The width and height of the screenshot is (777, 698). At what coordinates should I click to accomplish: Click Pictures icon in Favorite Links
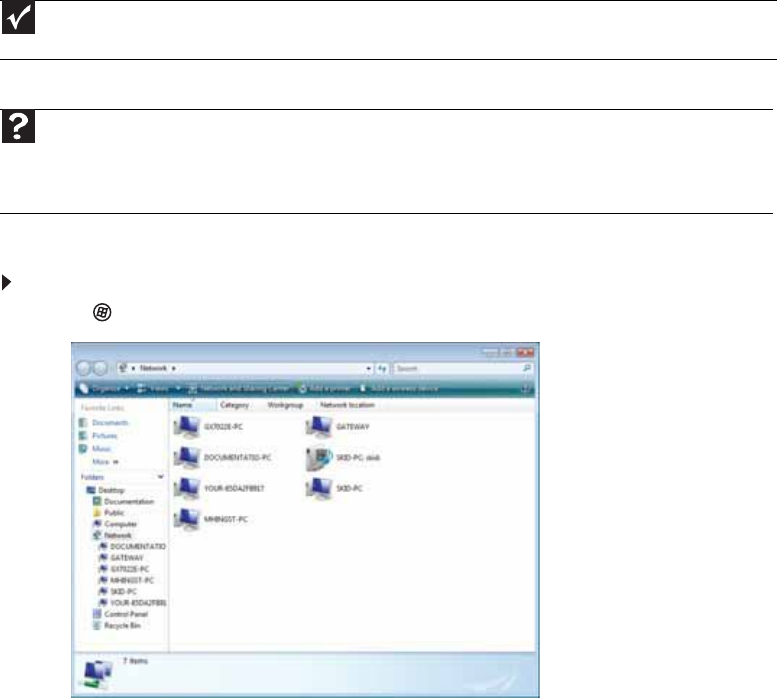(x=83, y=435)
